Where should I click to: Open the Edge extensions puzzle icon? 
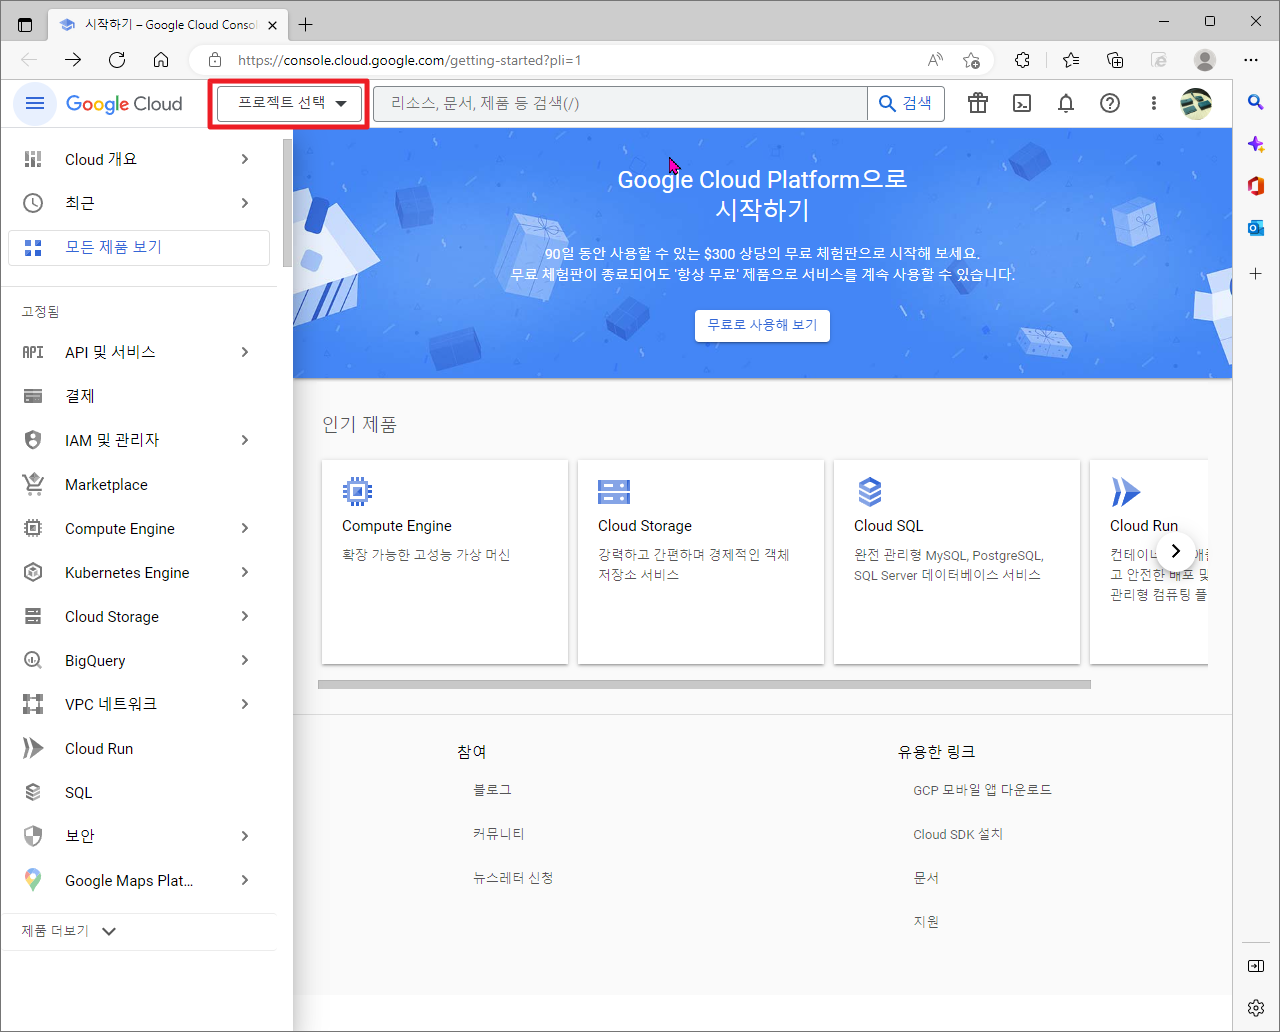(x=1022, y=60)
